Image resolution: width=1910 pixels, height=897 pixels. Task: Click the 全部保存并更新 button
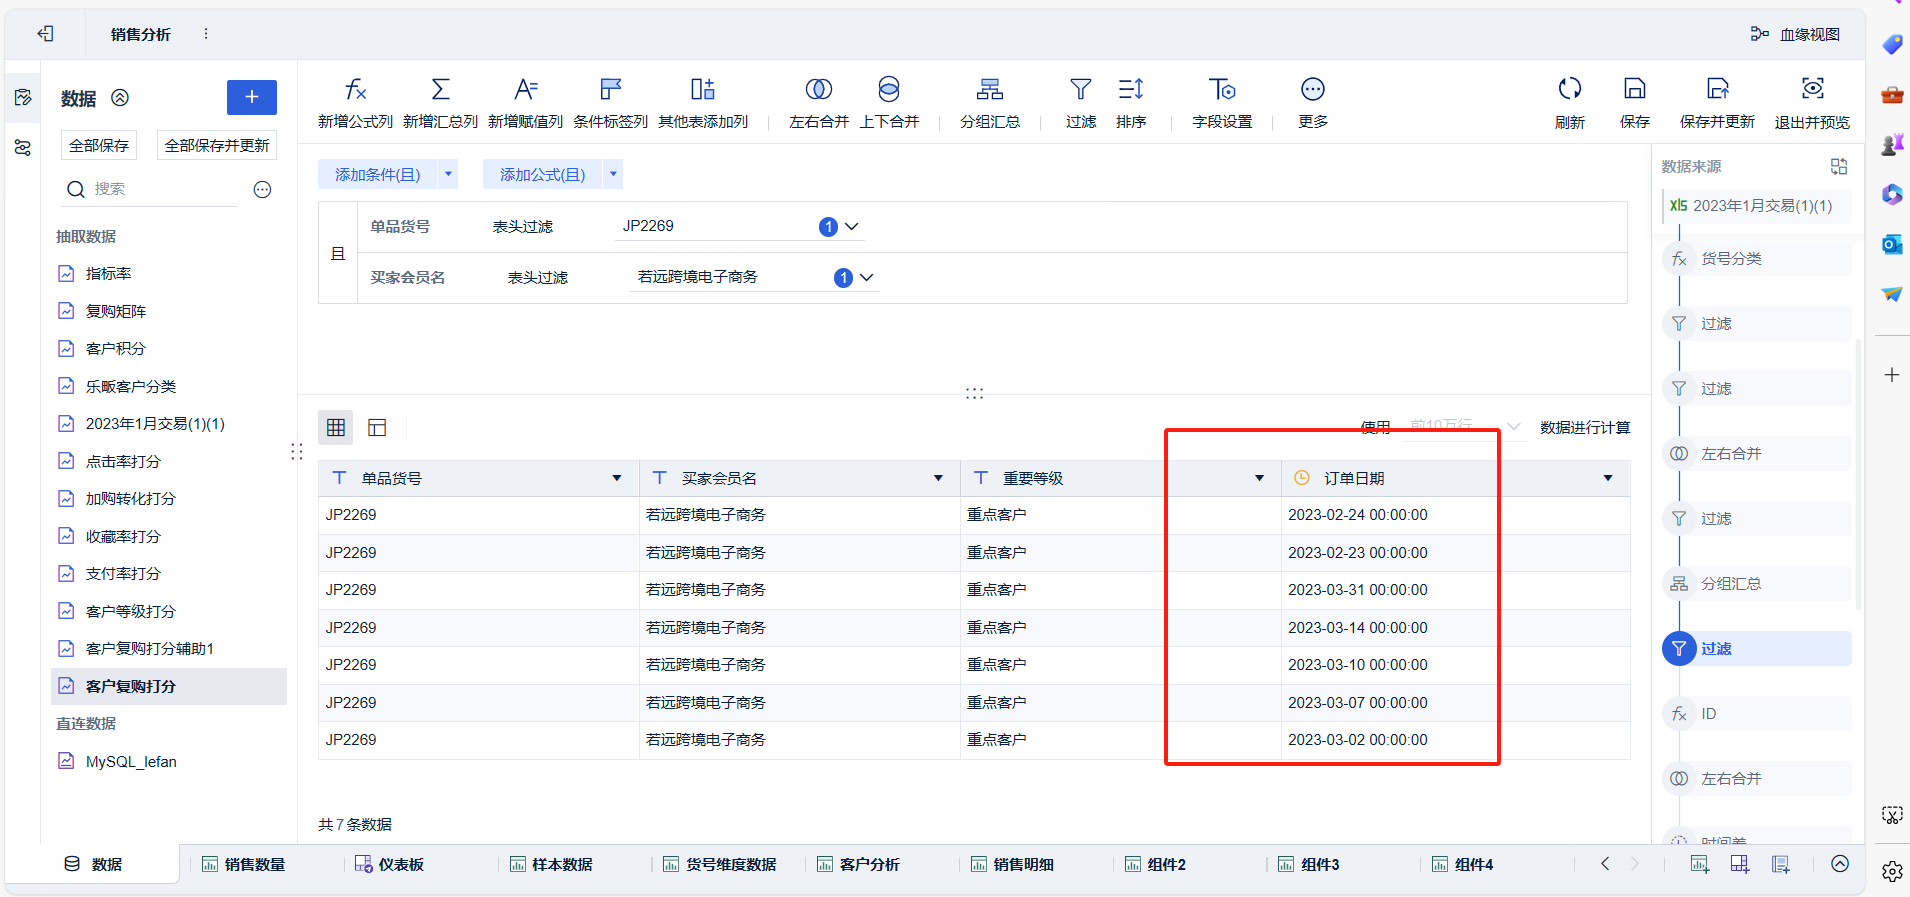[x=217, y=146]
